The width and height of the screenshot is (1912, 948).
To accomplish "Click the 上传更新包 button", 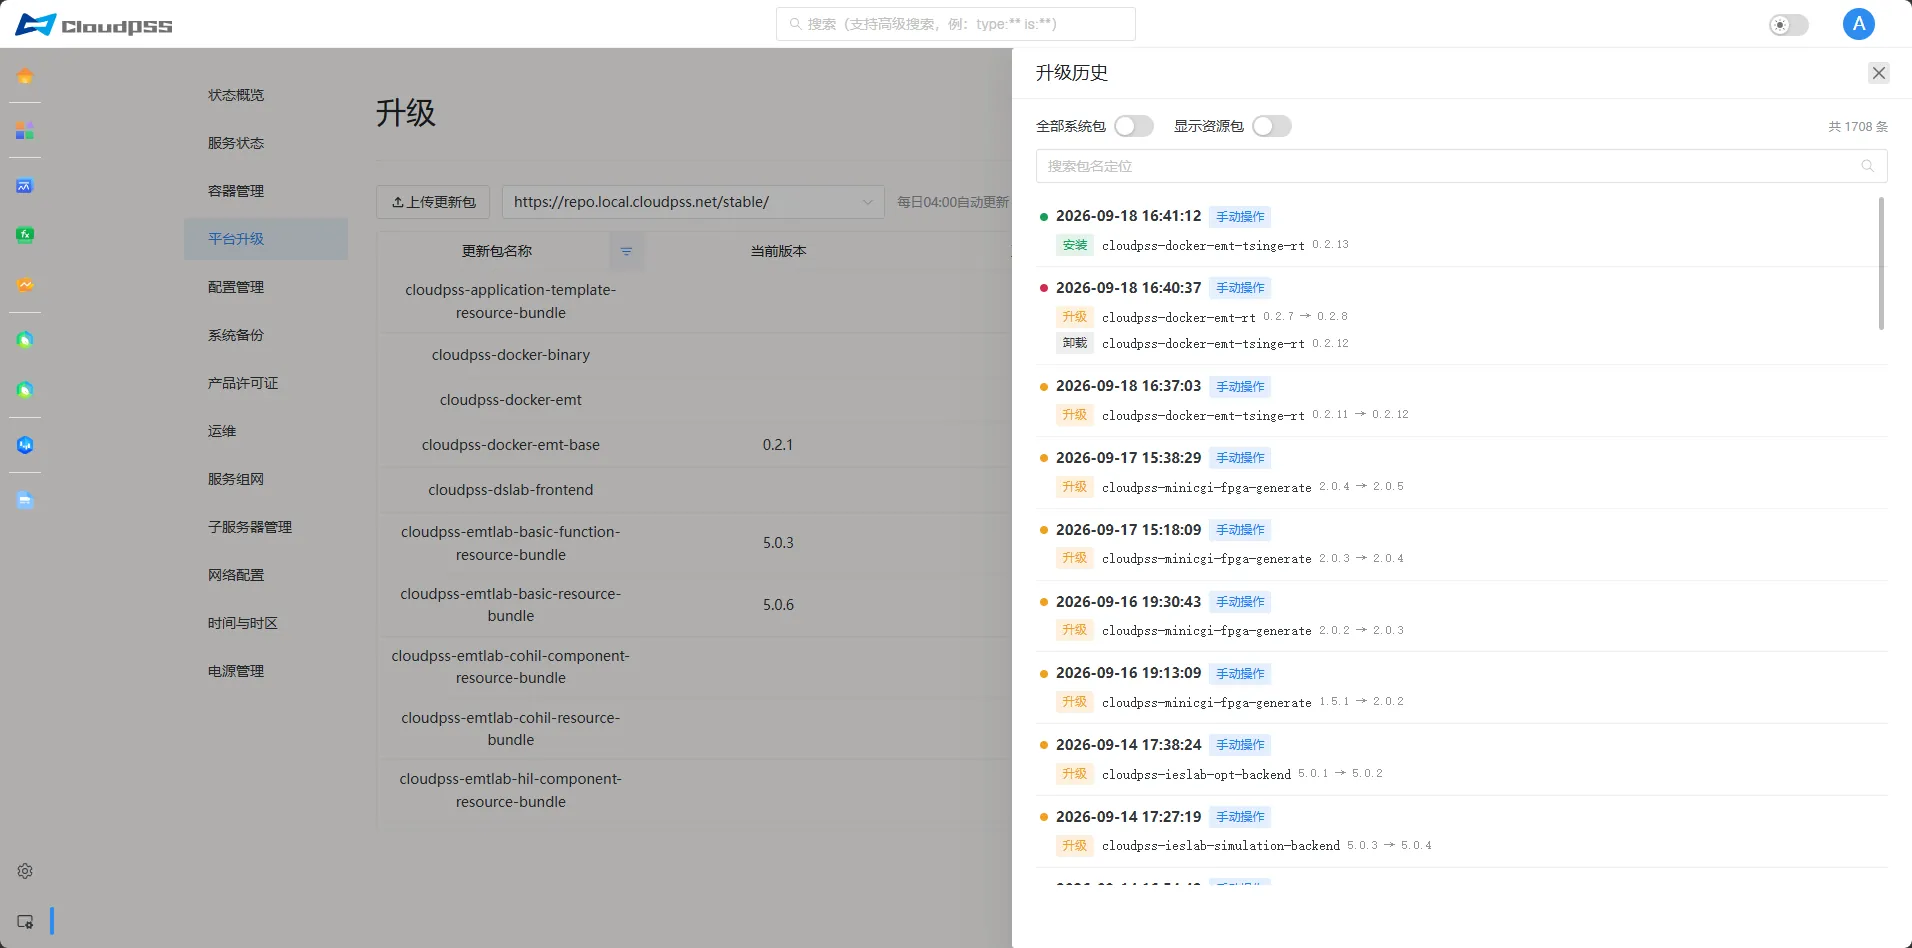I will click(433, 202).
